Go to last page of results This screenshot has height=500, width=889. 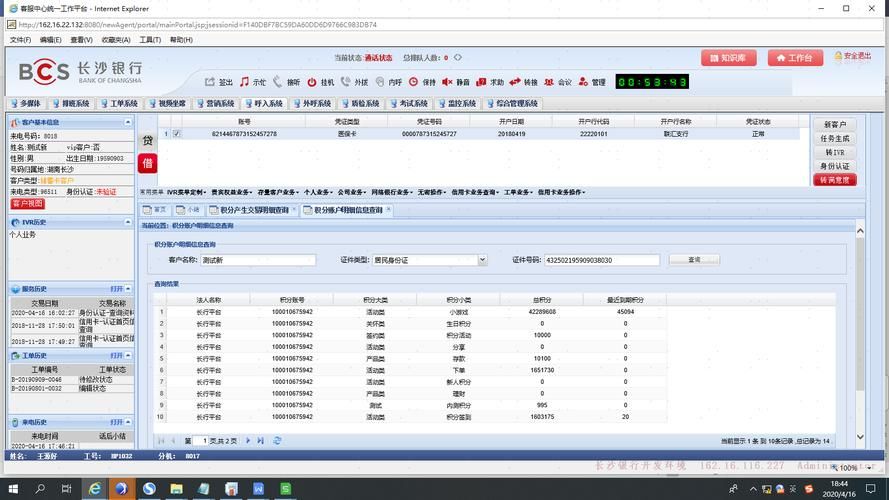coord(260,440)
